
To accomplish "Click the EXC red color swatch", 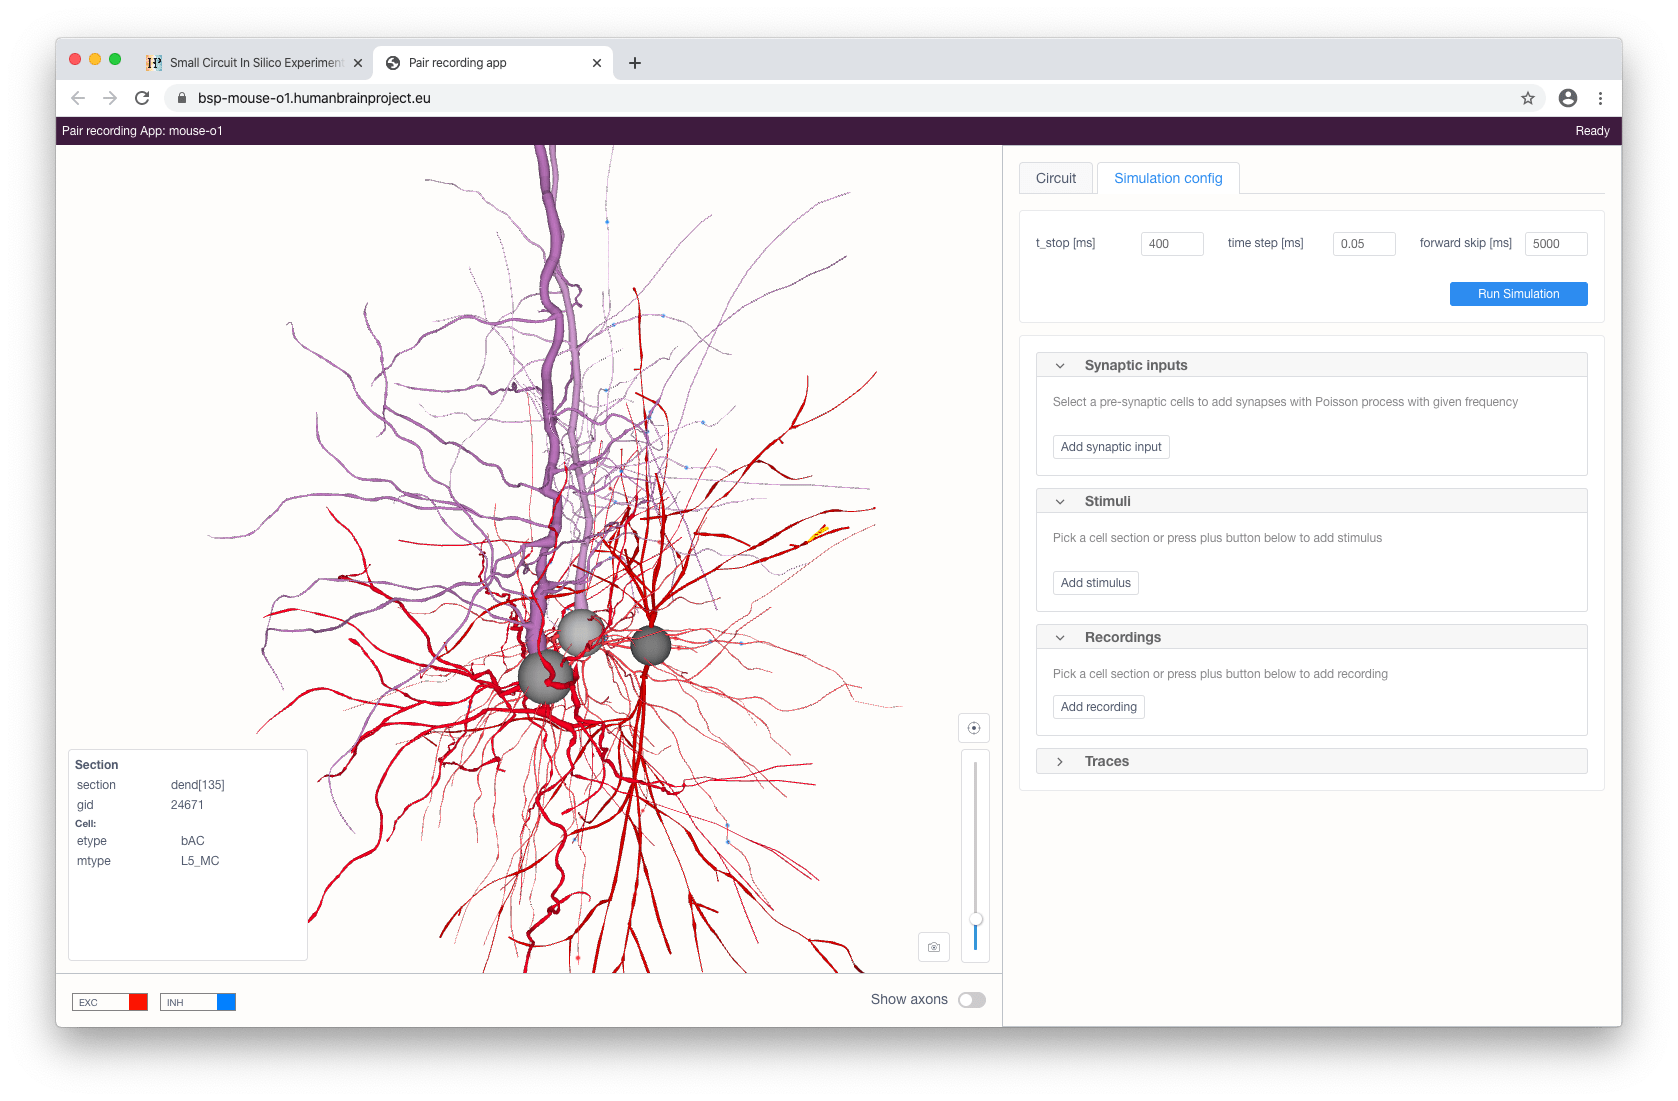I will (138, 1002).
